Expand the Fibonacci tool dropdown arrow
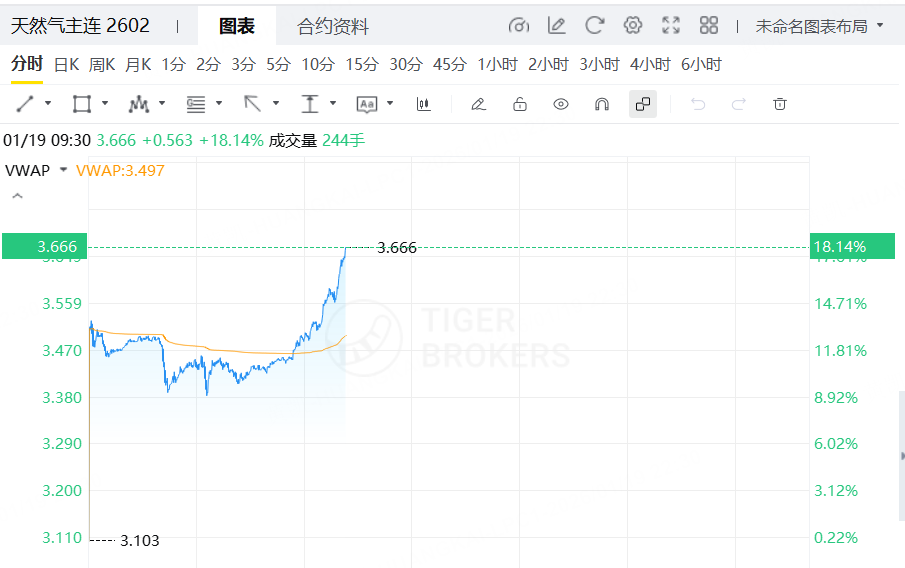 point(219,103)
